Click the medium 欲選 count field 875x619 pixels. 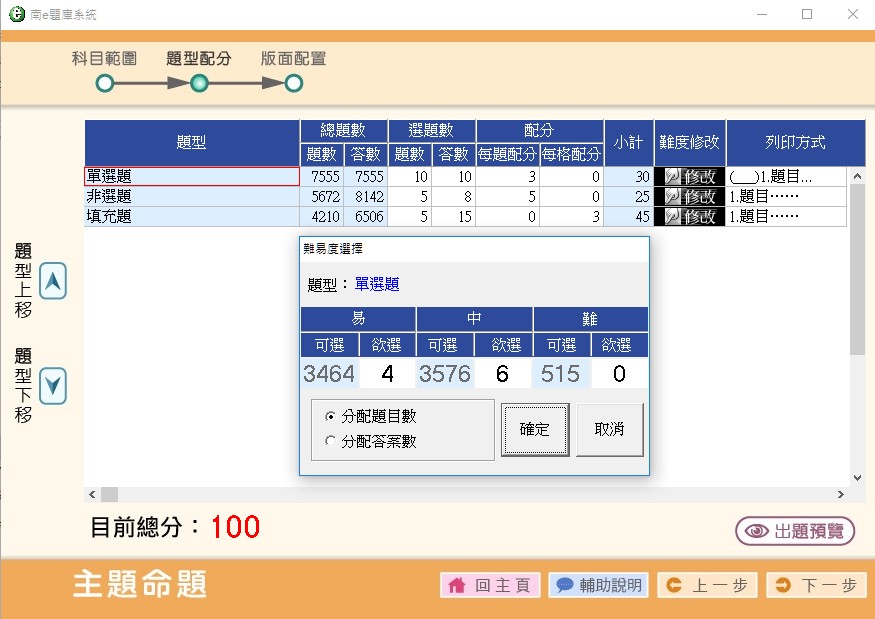coord(502,374)
